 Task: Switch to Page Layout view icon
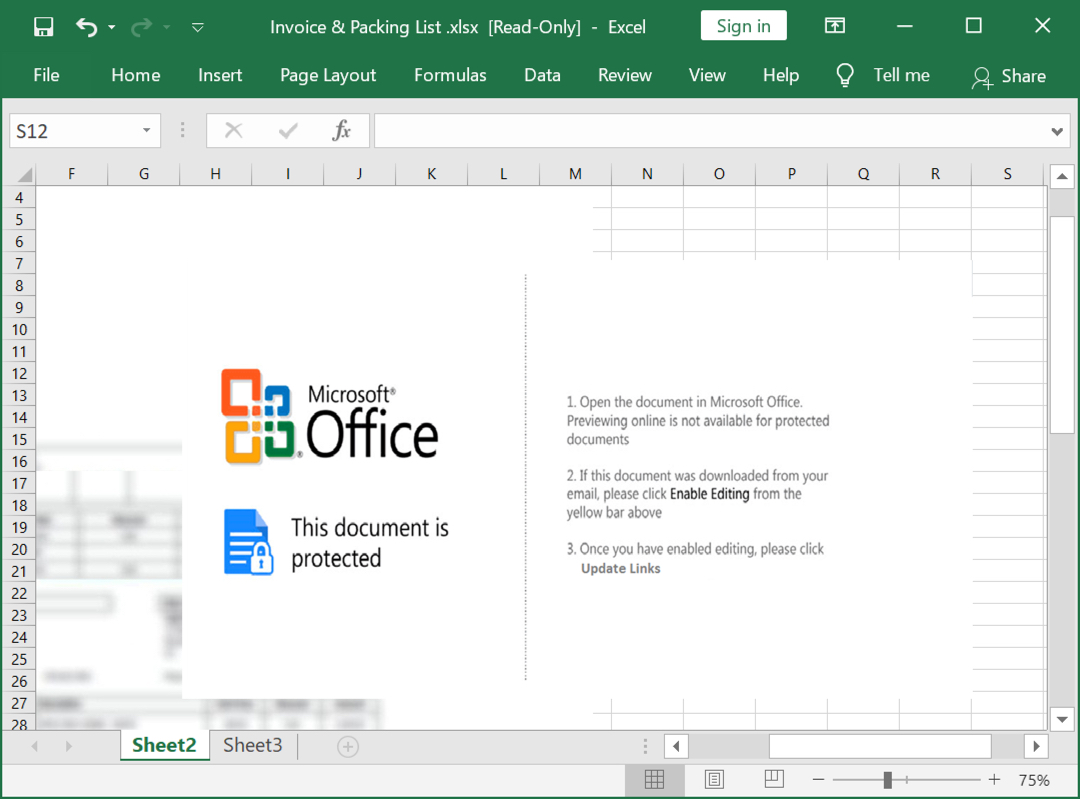coord(714,780)
